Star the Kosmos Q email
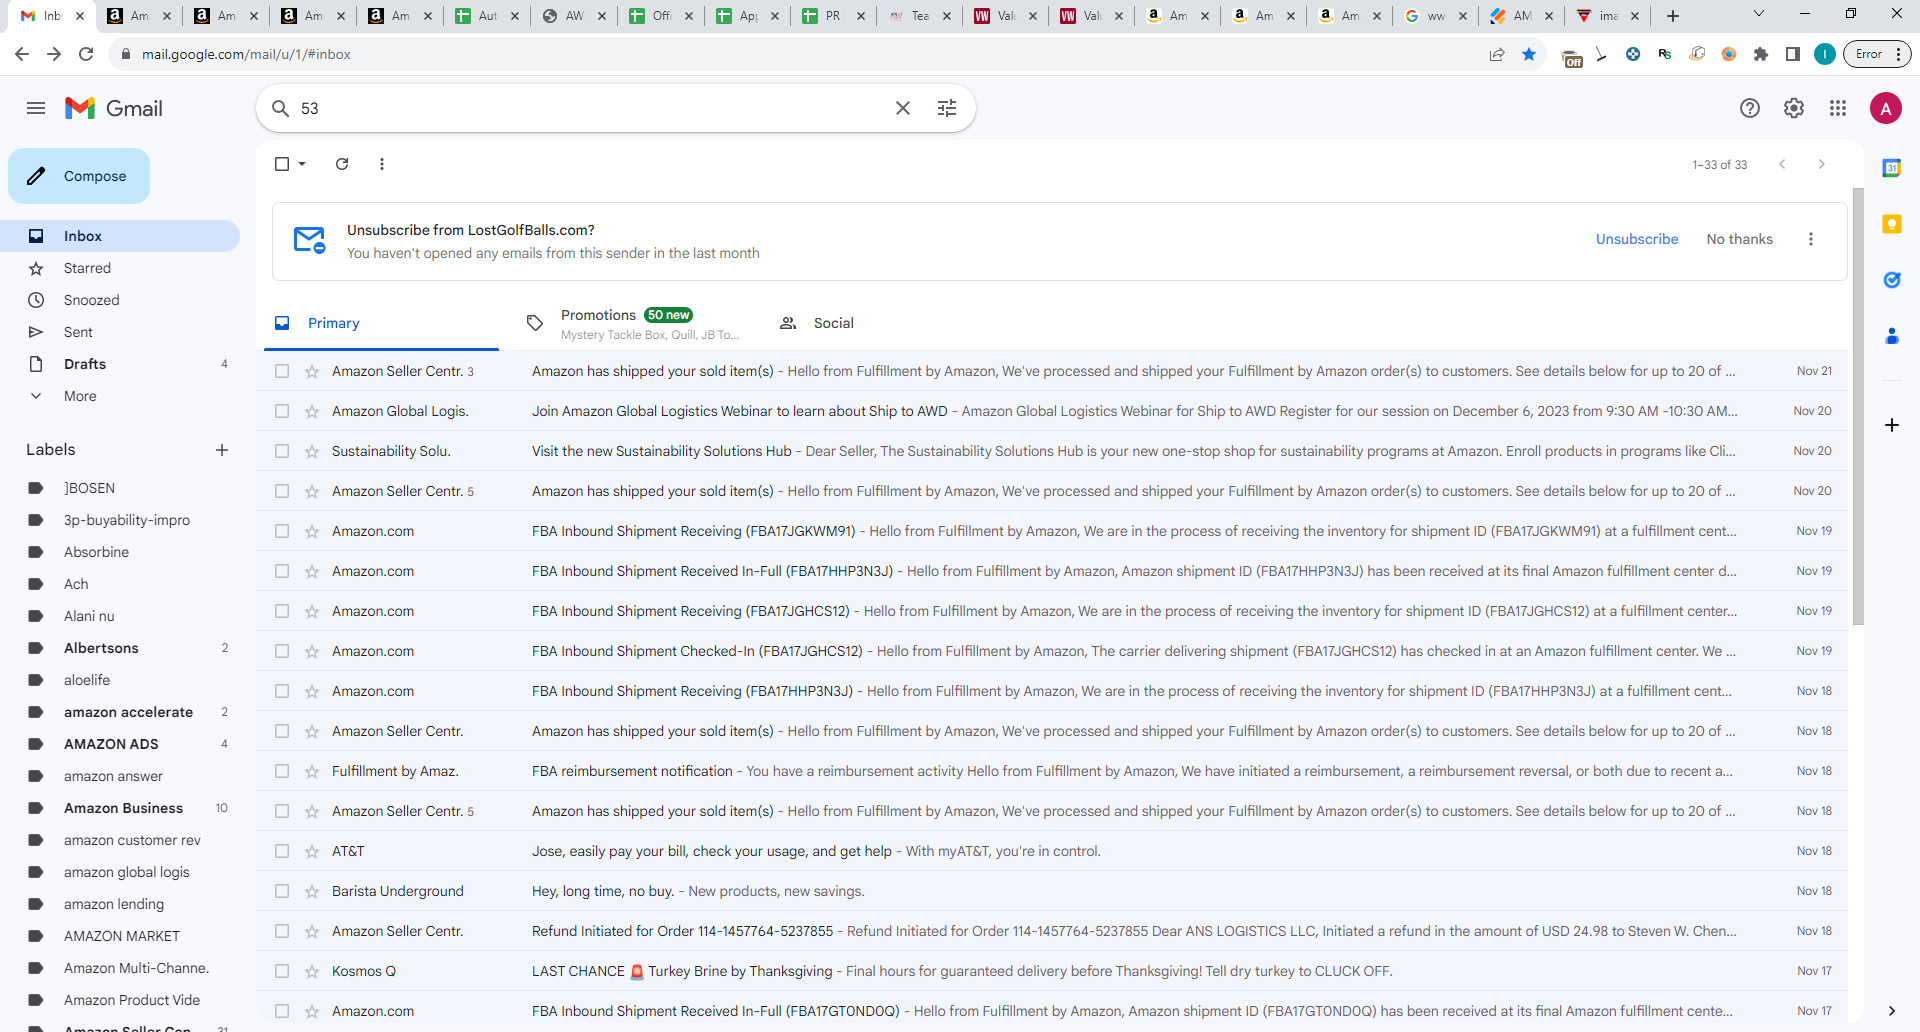Image resolution: width=1920 pixels, height=1032 pixels. (312, 971)
